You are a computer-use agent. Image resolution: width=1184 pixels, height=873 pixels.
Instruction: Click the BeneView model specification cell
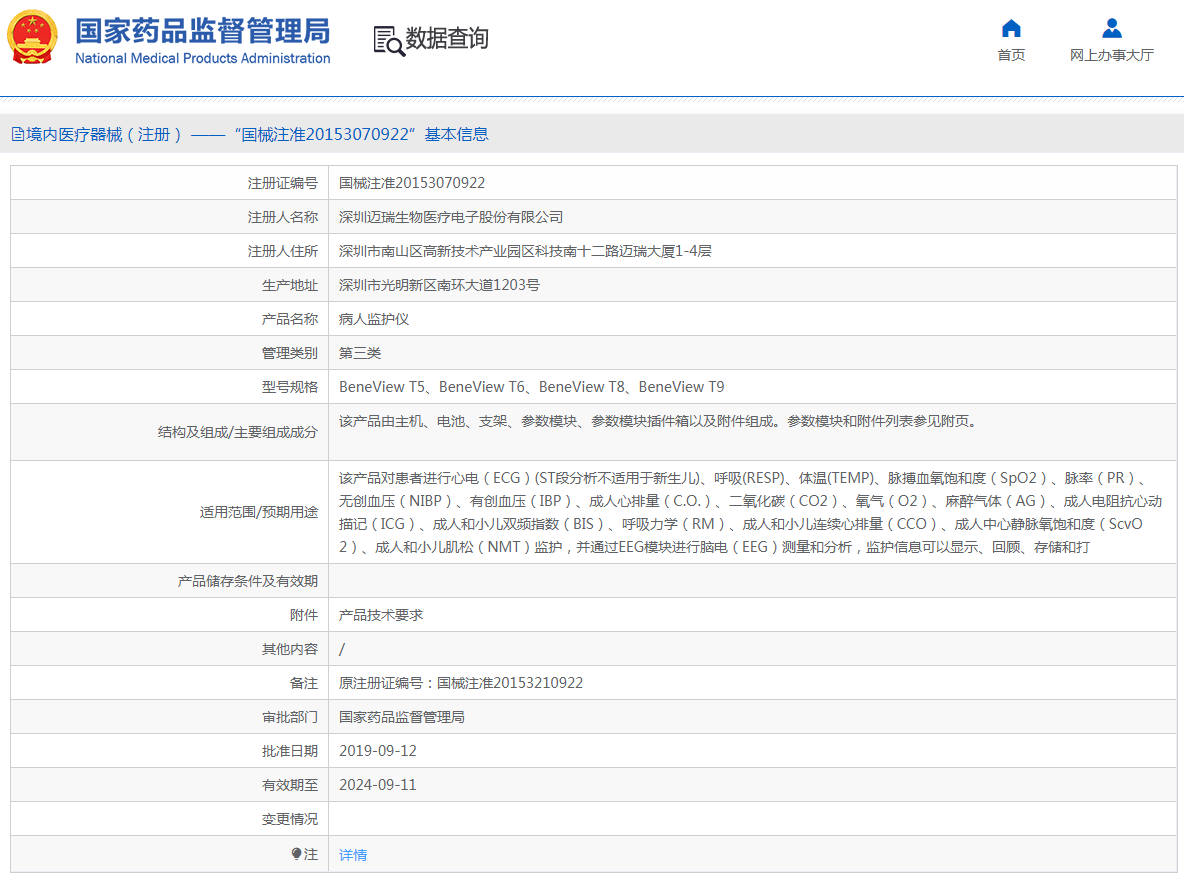pos(531,387)
